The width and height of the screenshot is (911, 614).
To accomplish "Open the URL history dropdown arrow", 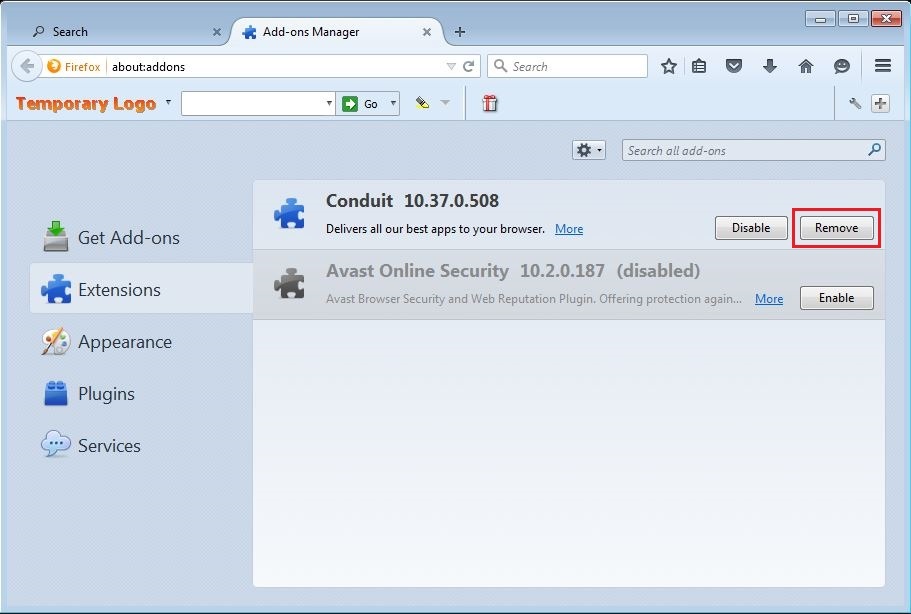I will click(x=451, y=66).
